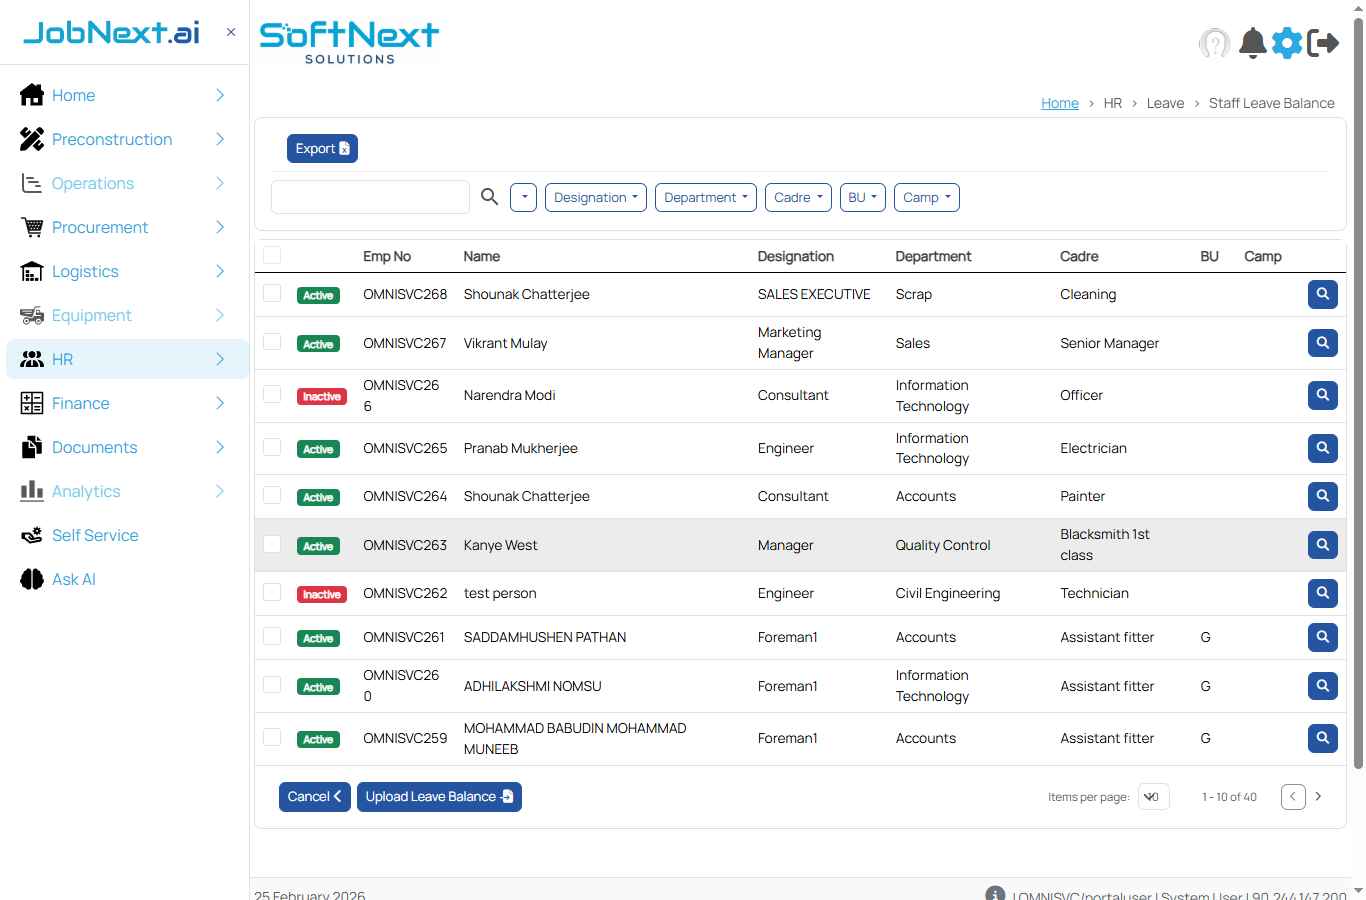
Task: Open the Designation filter dropdown
Action: point(595,197)
